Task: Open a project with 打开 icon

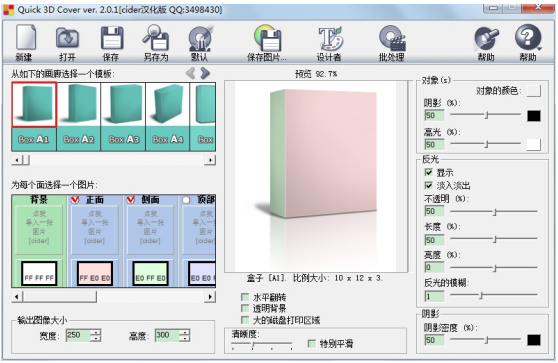Action: tap(67, 38)
